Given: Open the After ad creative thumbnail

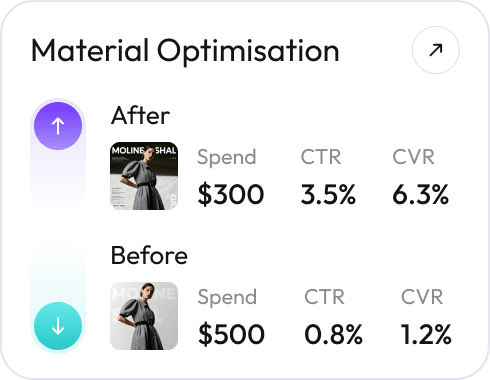Looking at the screenshot, I should 144,176.
